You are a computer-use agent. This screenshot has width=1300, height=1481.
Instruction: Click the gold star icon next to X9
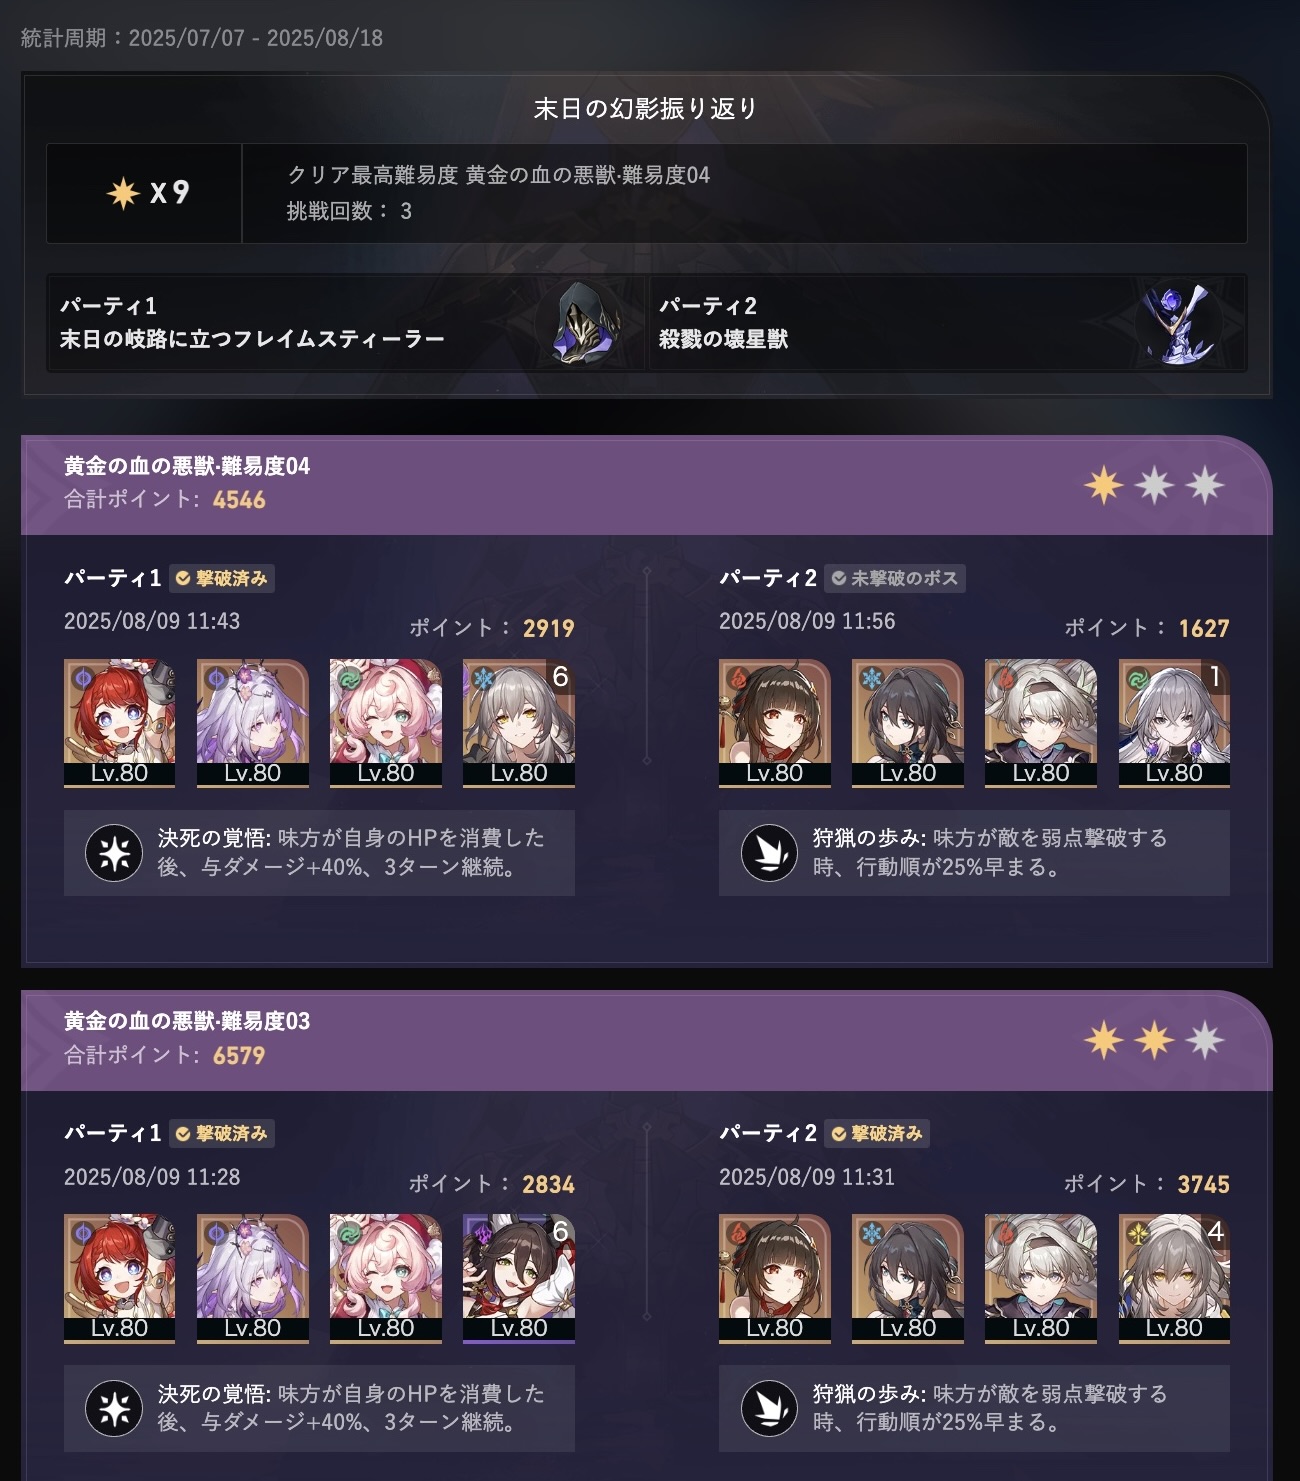coord(123,192)
